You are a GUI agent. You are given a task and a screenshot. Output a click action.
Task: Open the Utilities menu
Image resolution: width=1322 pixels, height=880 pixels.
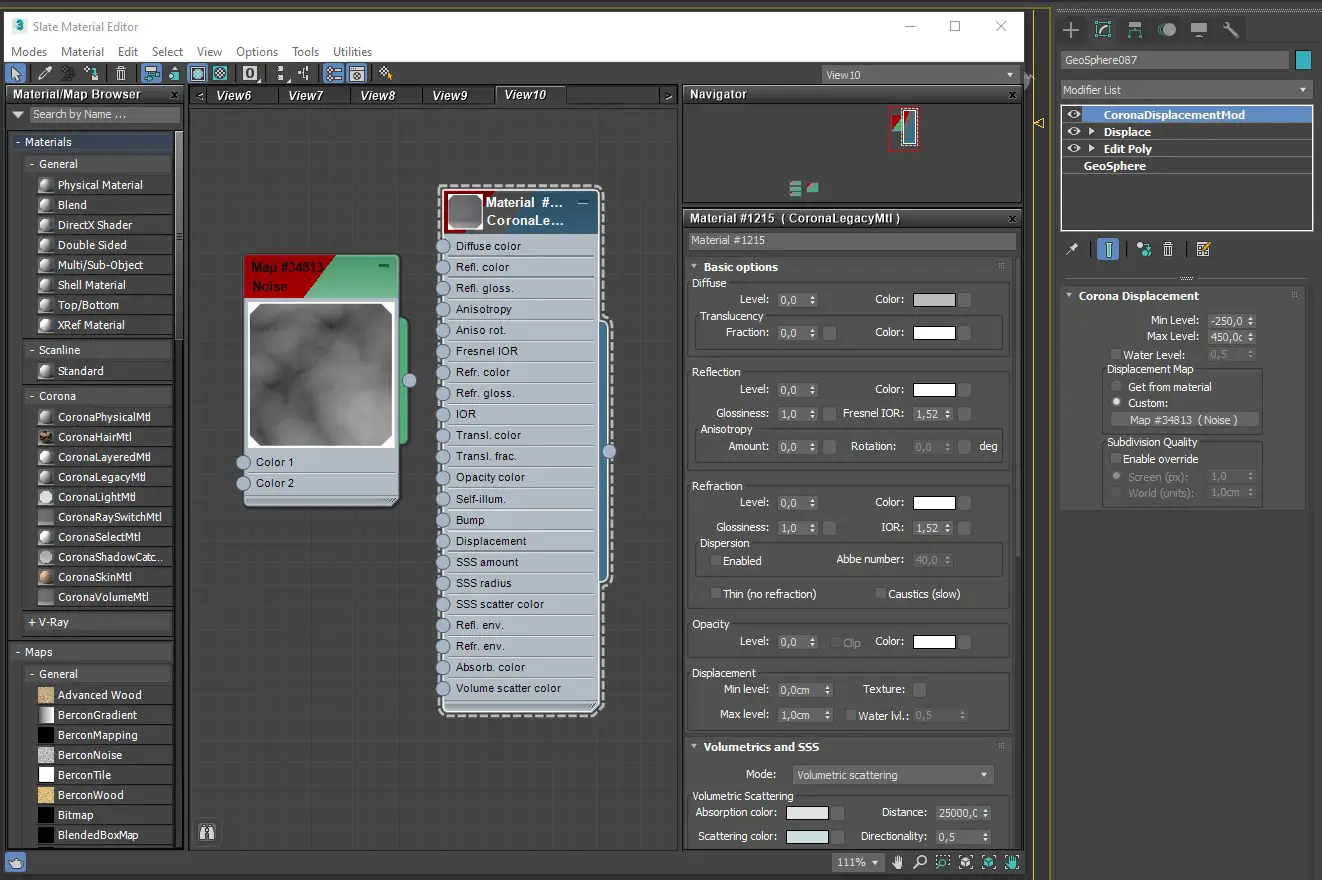352,52
